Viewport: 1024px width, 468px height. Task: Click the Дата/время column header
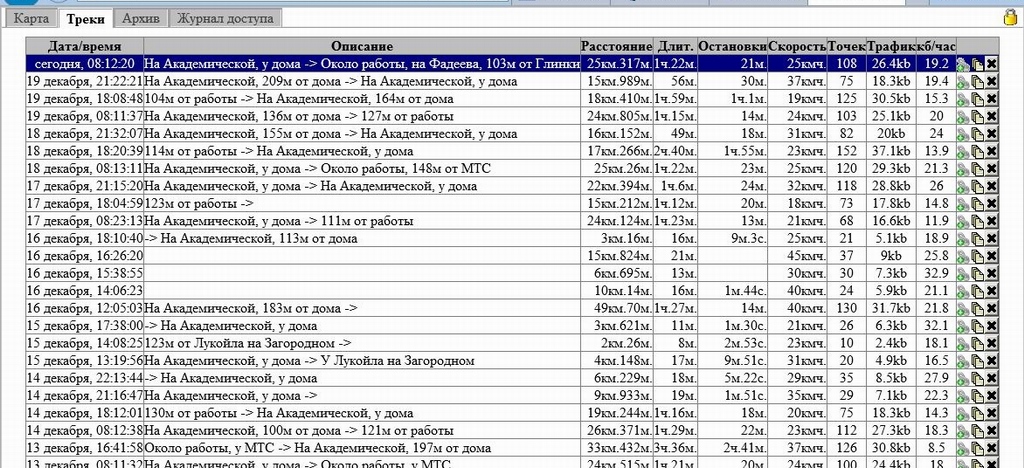[84, 46]
